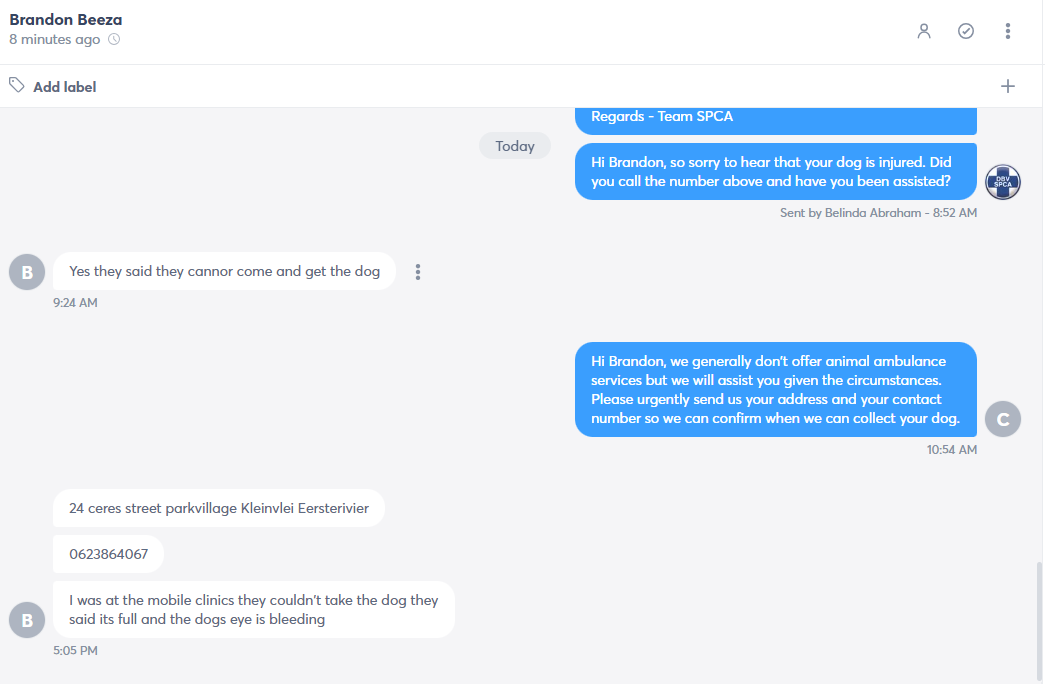Click the Add label text

65,87
